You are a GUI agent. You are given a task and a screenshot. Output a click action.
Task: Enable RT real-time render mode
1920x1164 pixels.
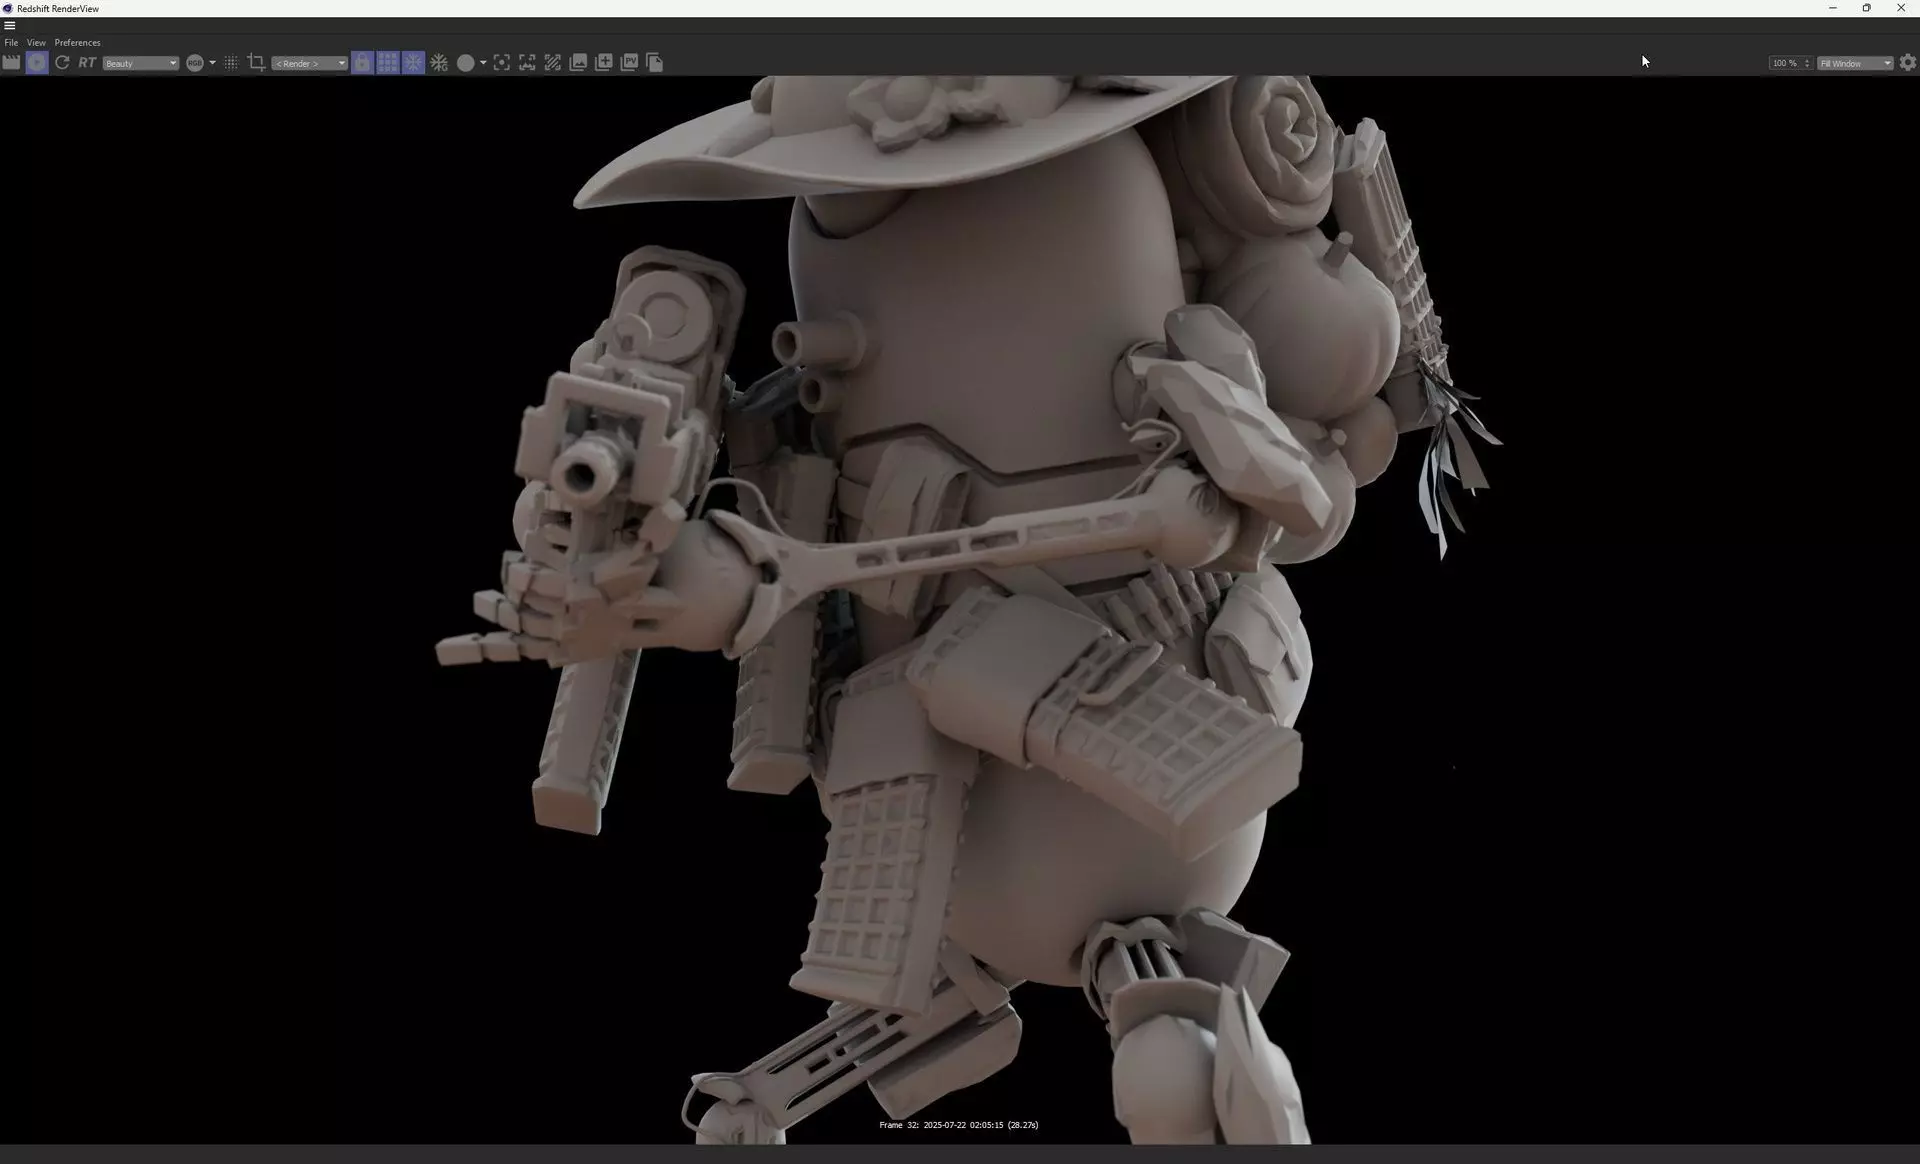[x=87, y=63]
